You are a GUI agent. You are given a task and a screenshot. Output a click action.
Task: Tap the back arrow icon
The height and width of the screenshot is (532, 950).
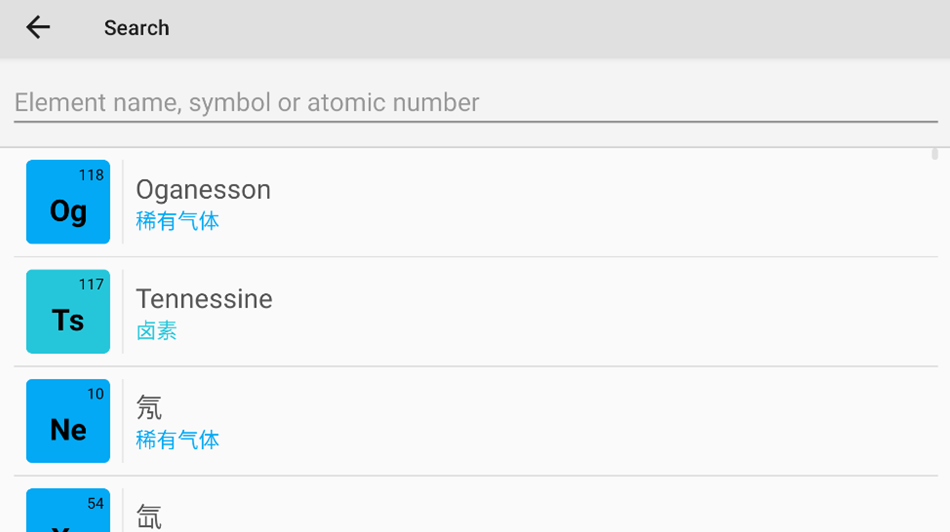click(38, 27)
